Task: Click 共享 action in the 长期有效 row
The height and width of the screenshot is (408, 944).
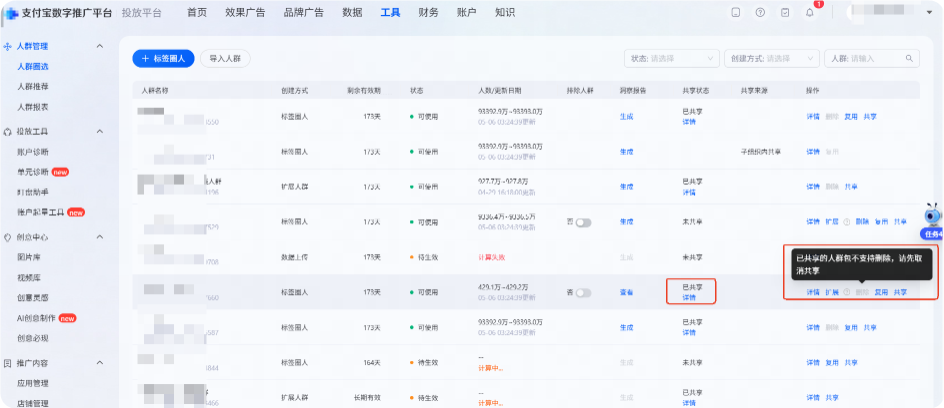Action: pos(831,398)
